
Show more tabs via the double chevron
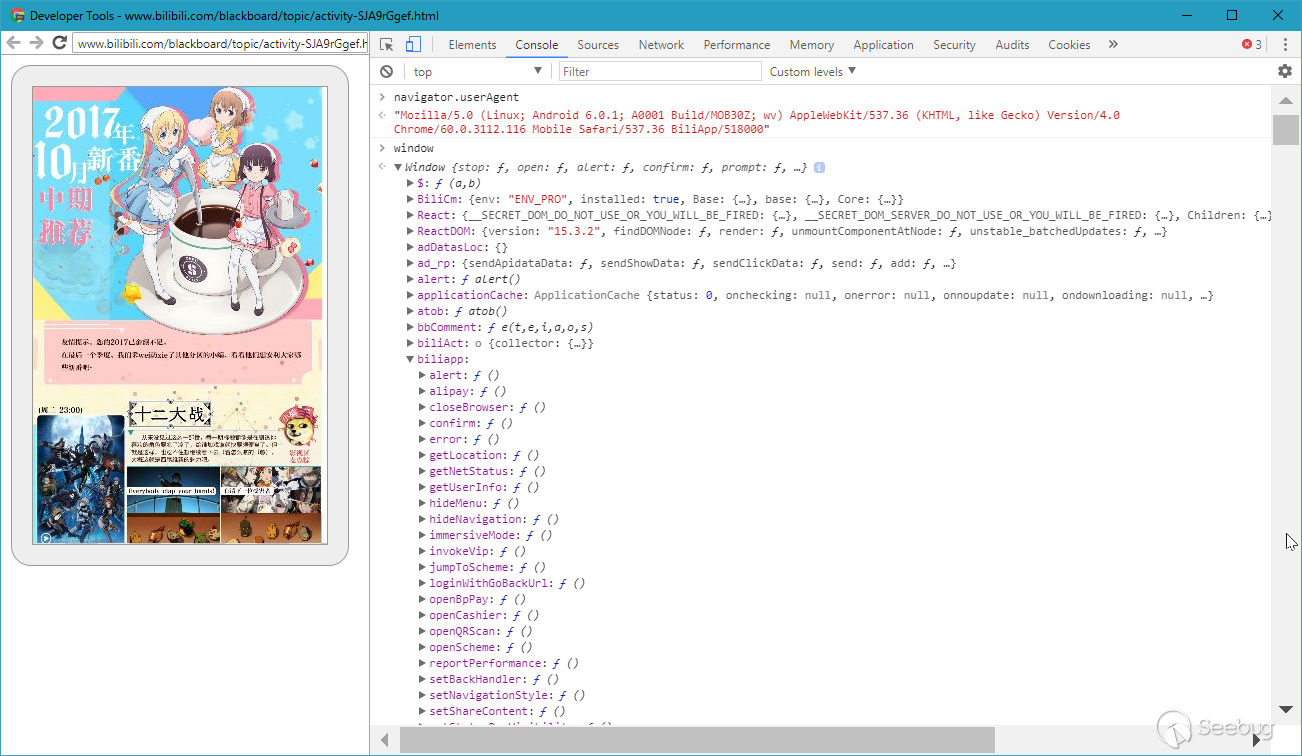coord(1113,45)
